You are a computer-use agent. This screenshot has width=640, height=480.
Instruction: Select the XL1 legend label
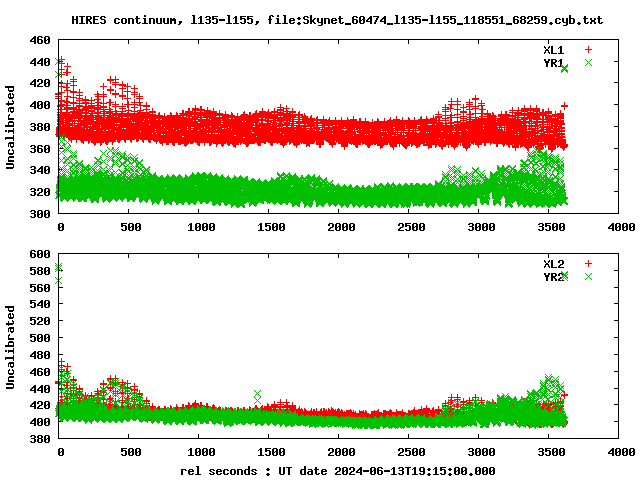coord(553,50)
